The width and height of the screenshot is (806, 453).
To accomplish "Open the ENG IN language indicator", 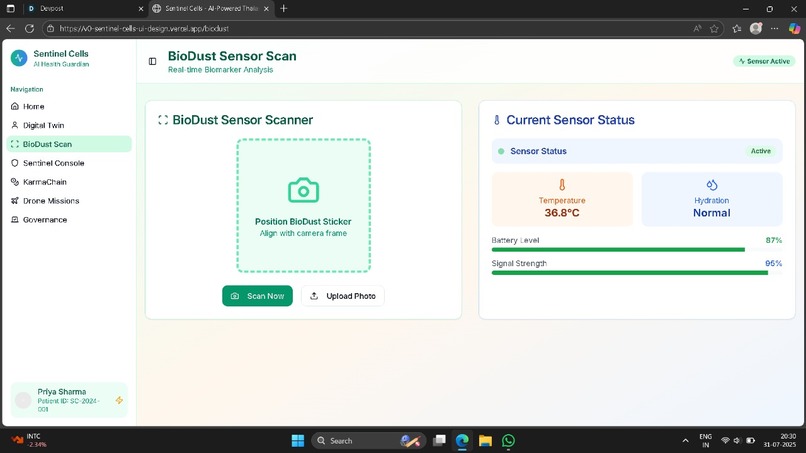I will [706, 441].
